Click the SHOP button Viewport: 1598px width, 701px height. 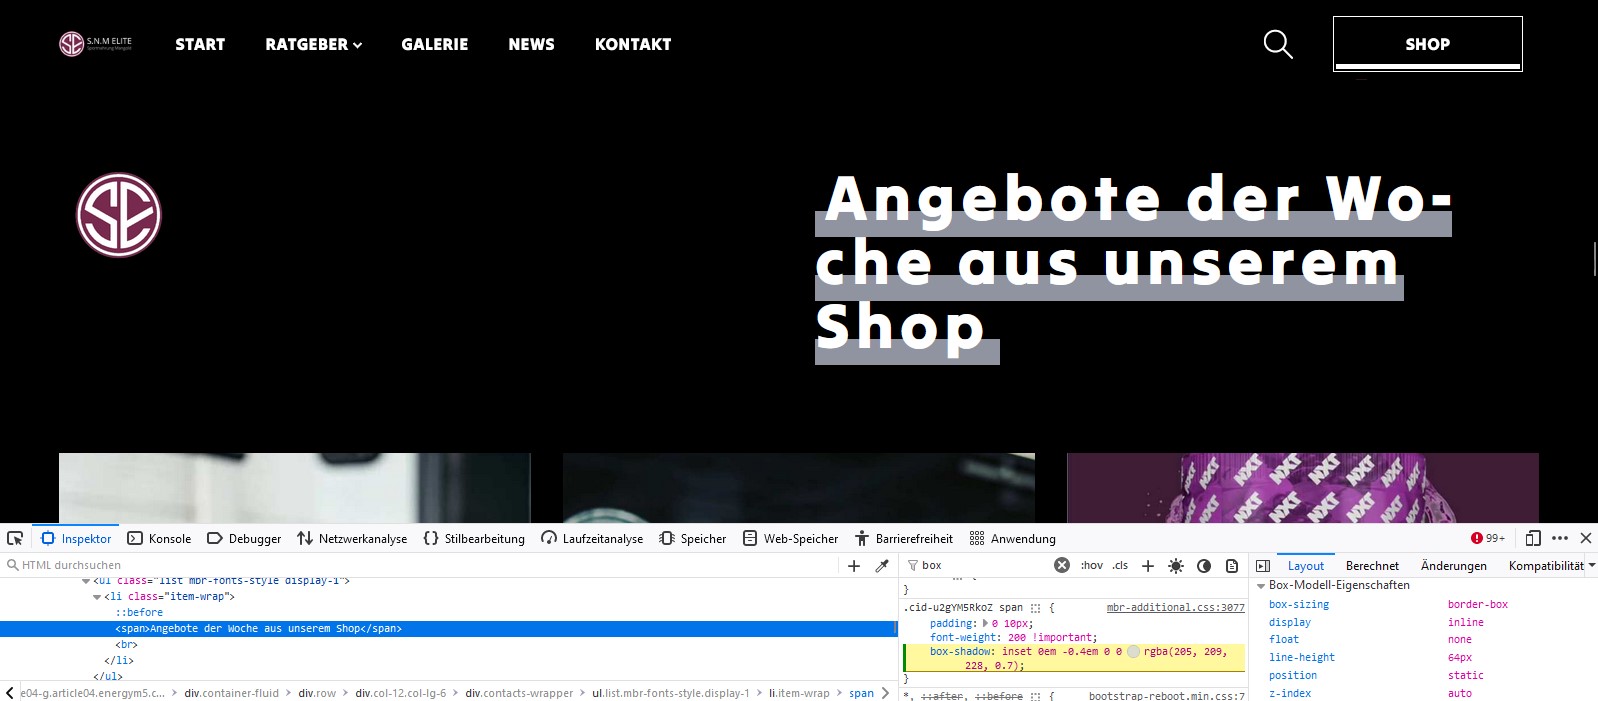pyautogui.click(x=1427, y=44)
